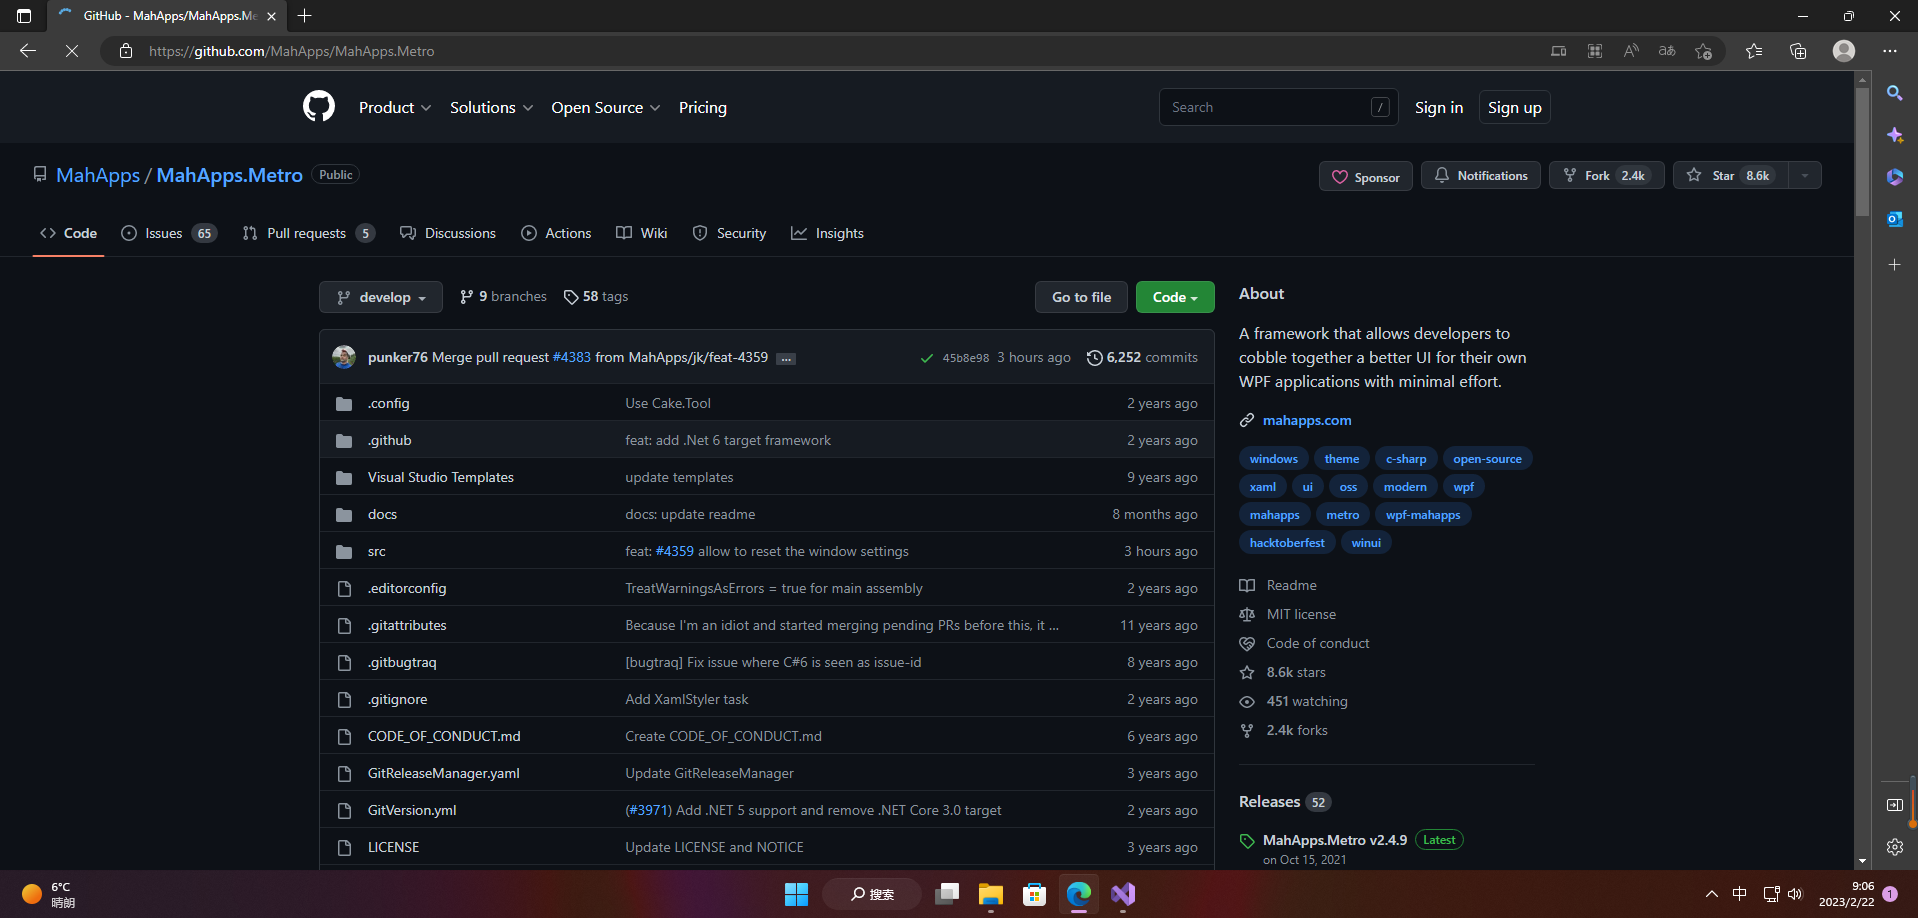Select the wpf-mahapps topic tag
This screenshot has height=918, width=1918.
(x=1423, y=515)
